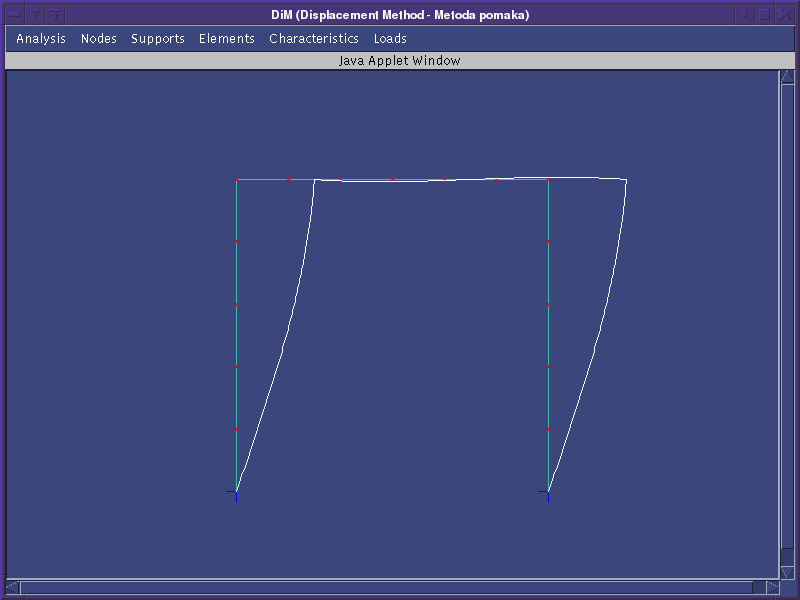800x600 pixels.
Task: Click the horizontal scrollbar right arrow
Action: pos(772,587)
